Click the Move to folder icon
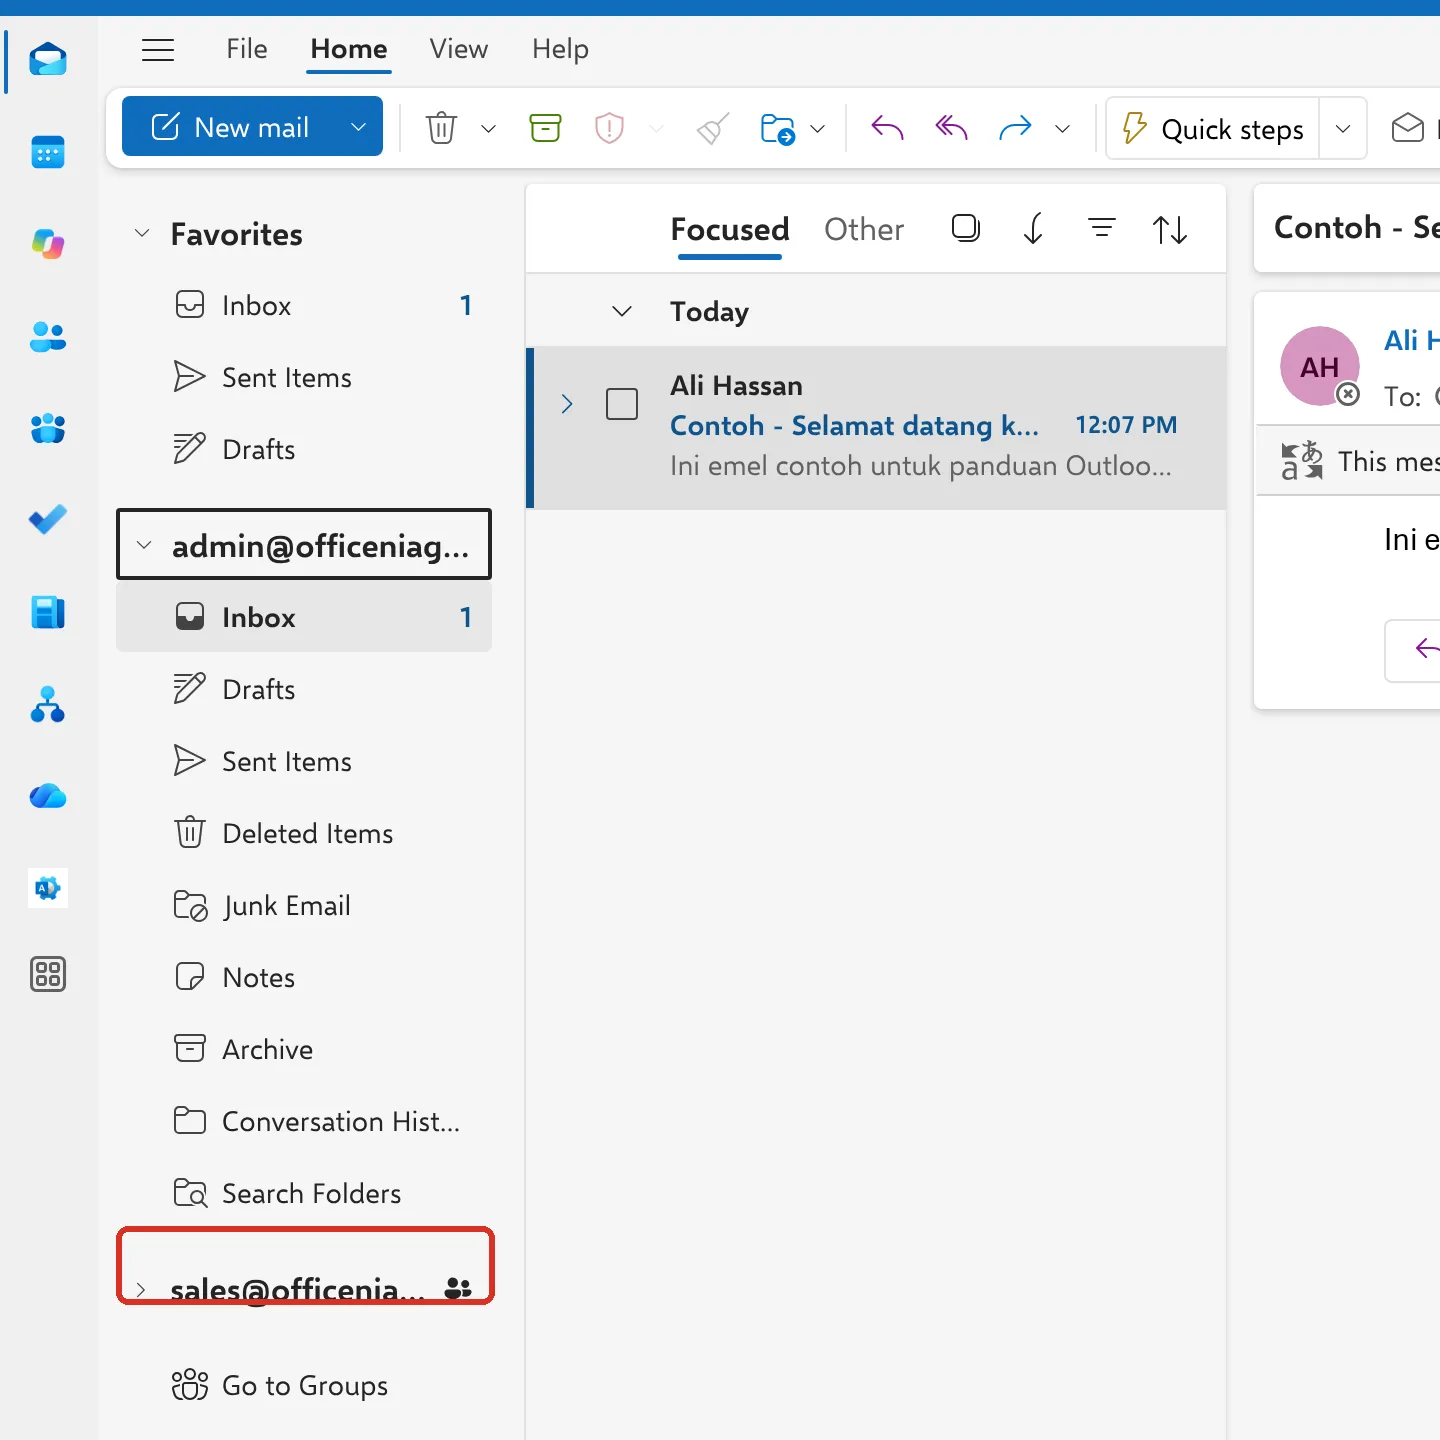Screen dimensions: 1440x1440 click(x=777, y=128)
